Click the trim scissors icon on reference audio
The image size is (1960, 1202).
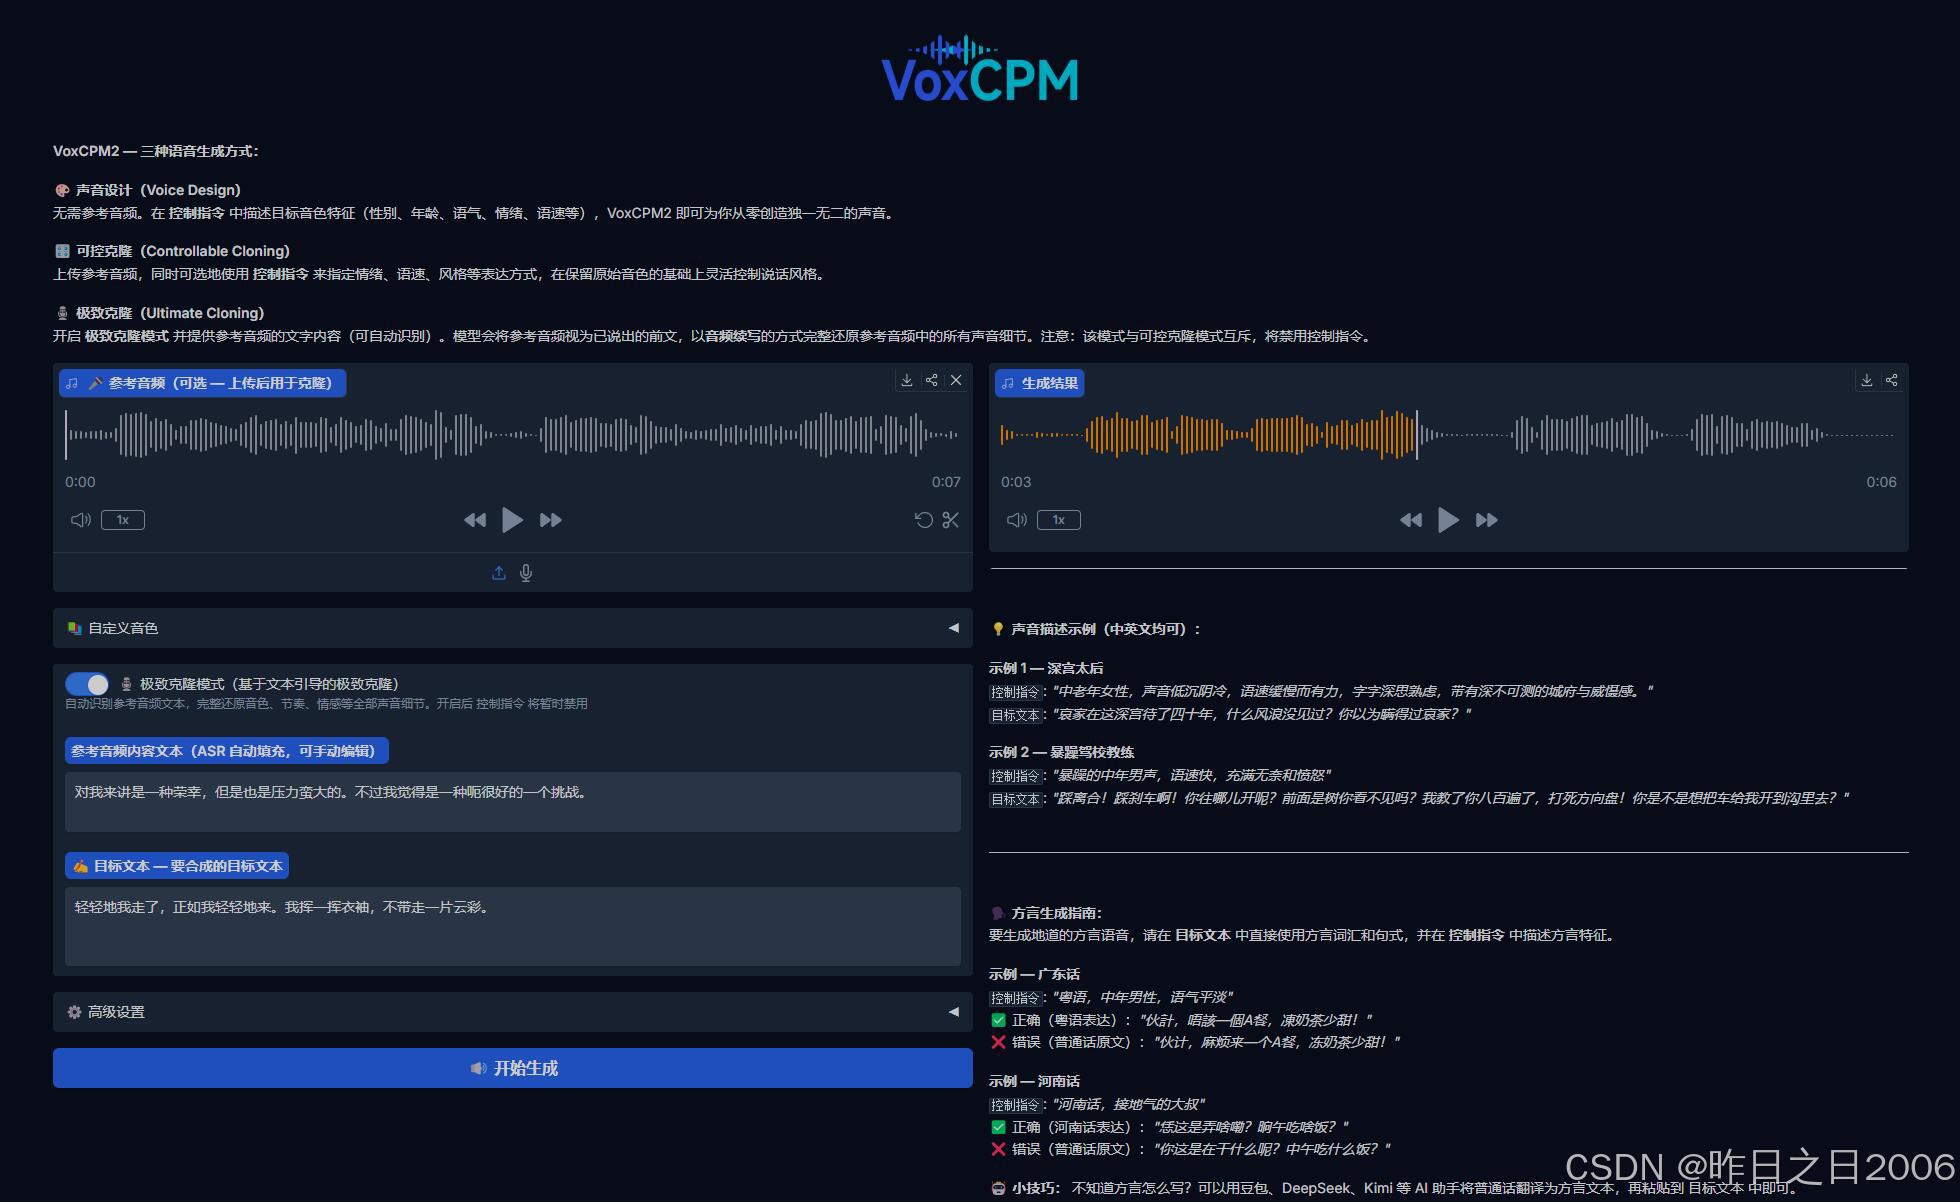click(x=950, y=520)
